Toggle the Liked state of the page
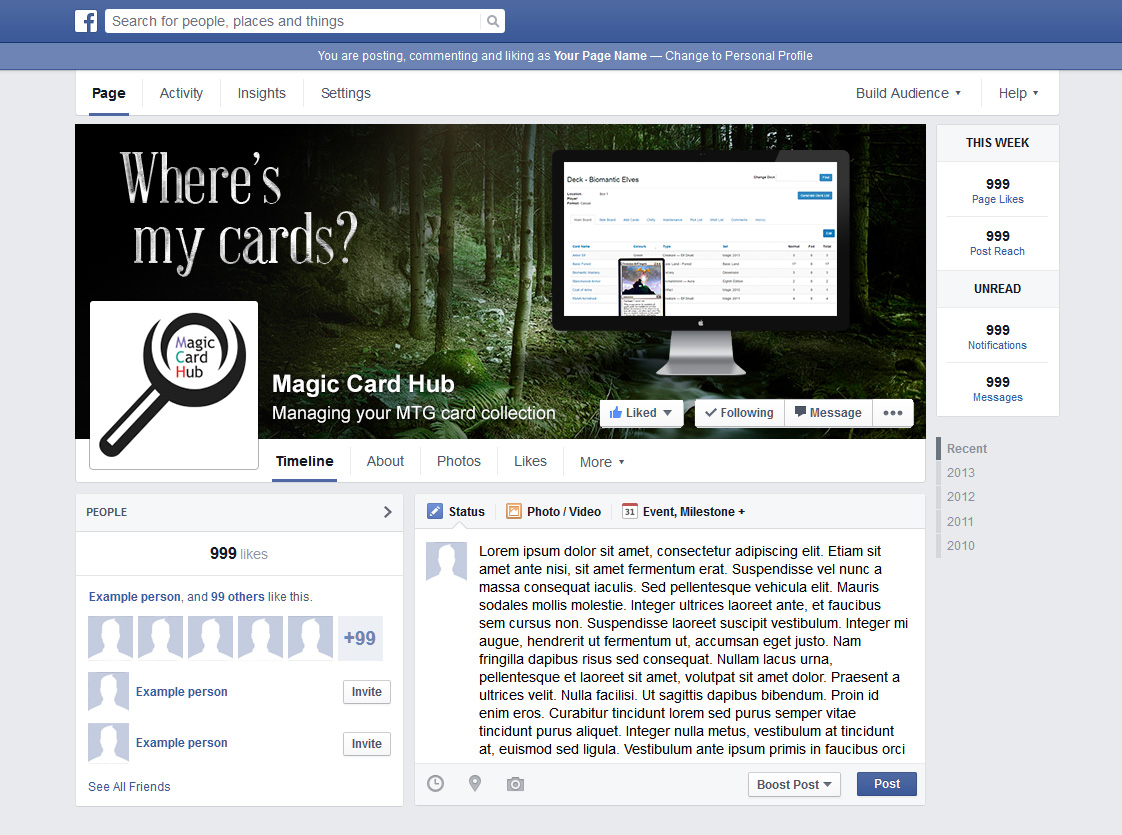Screen dimensions: 1122x835 coord(641,412)
